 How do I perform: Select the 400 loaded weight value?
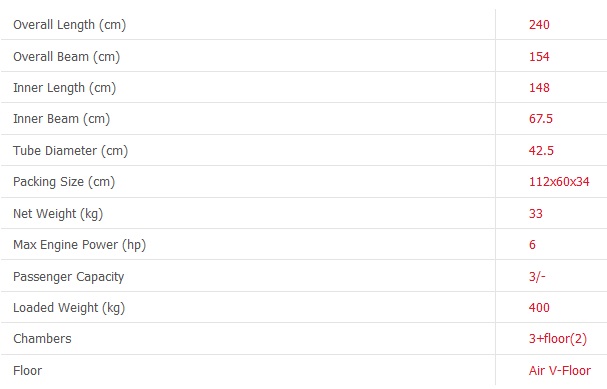[539, 308]
